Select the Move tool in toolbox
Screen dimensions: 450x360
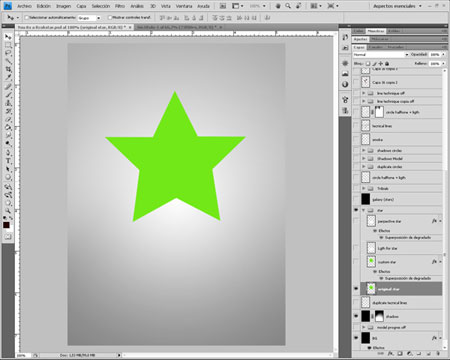(8, 37)
